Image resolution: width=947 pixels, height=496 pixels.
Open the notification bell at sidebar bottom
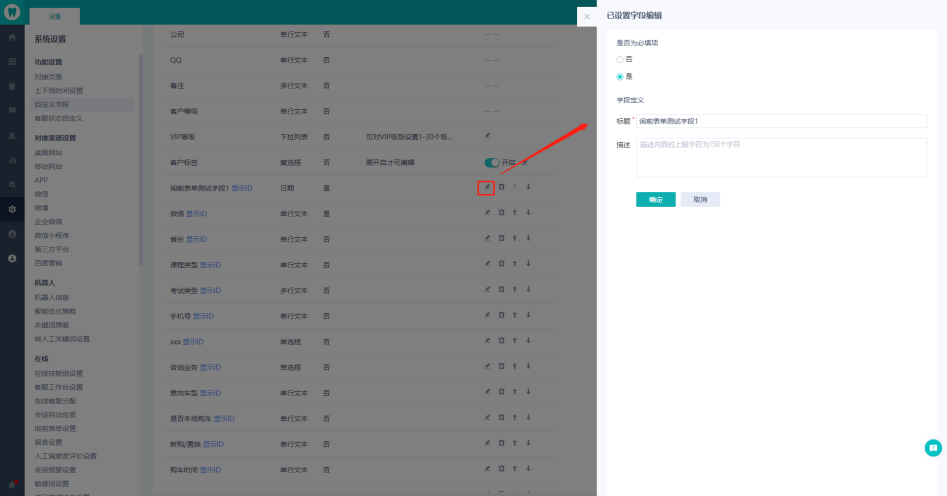pyautogui.click(x=12, y=484)
